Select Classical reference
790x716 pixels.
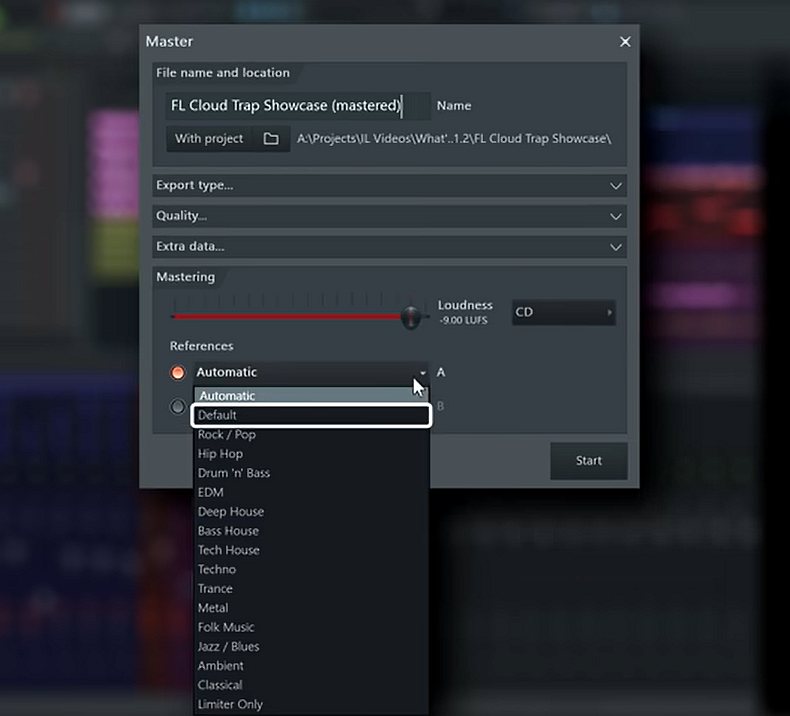click(x=311, y=685)
